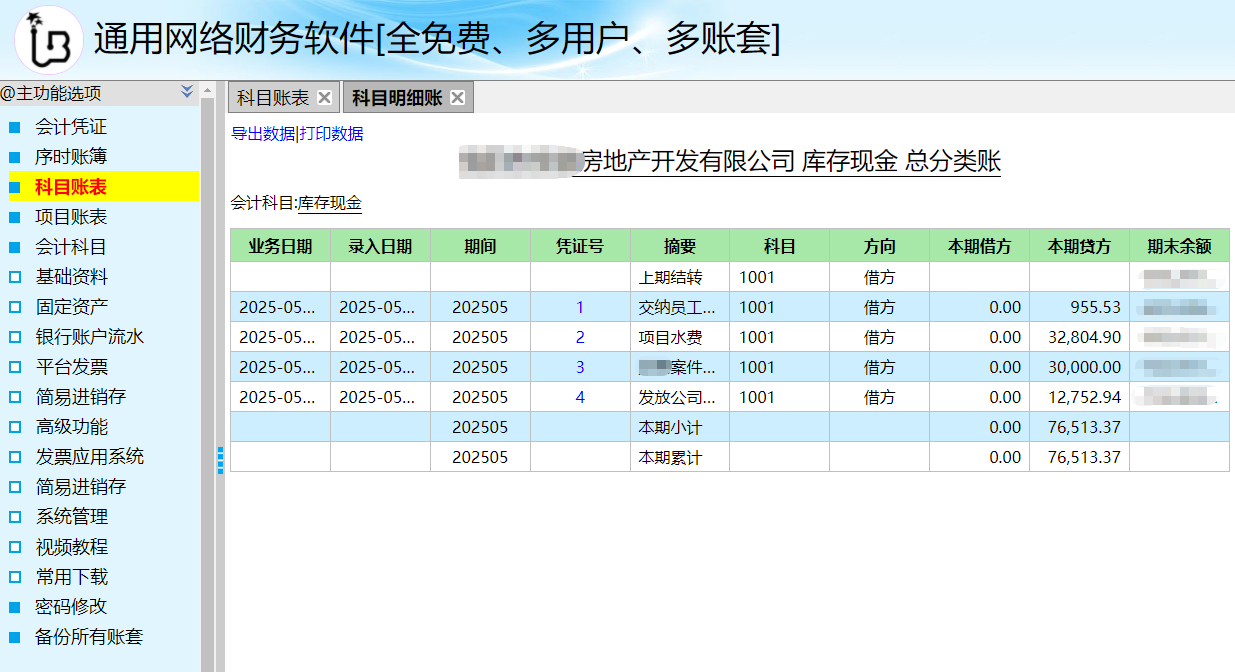Open voucher number 3 link

(x=580, y=367)
